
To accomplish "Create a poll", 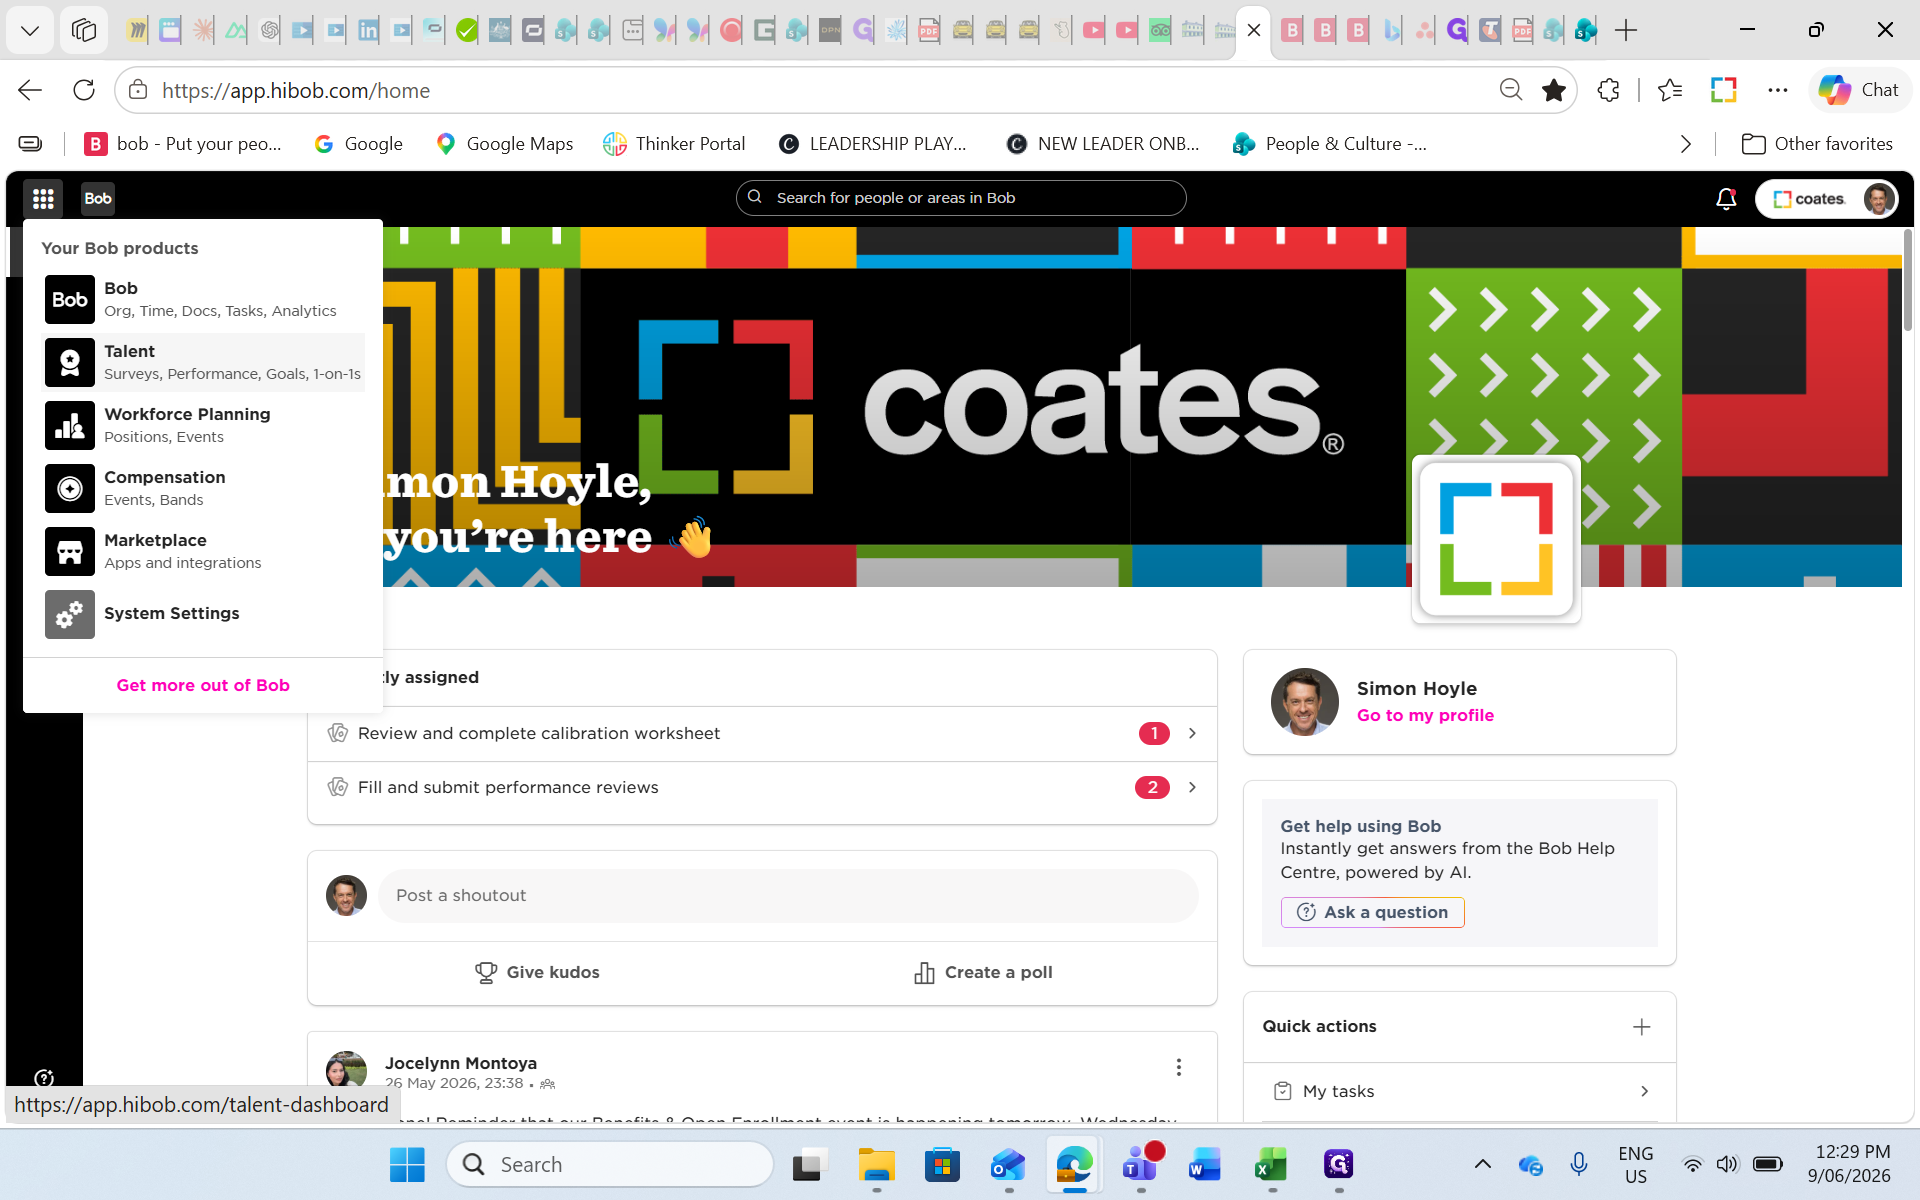I will click(984, 973).
